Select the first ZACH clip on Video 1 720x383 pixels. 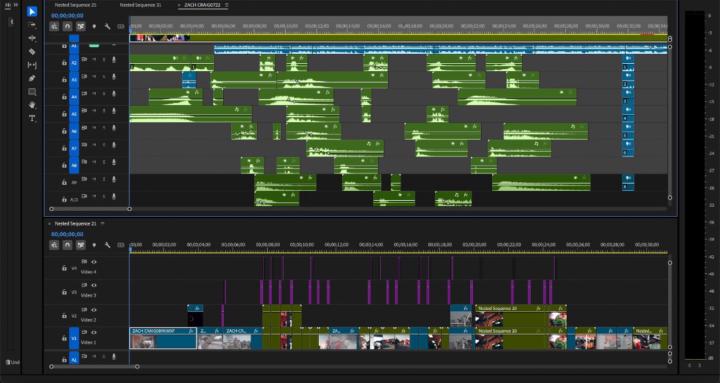click(x=163, y=338)
